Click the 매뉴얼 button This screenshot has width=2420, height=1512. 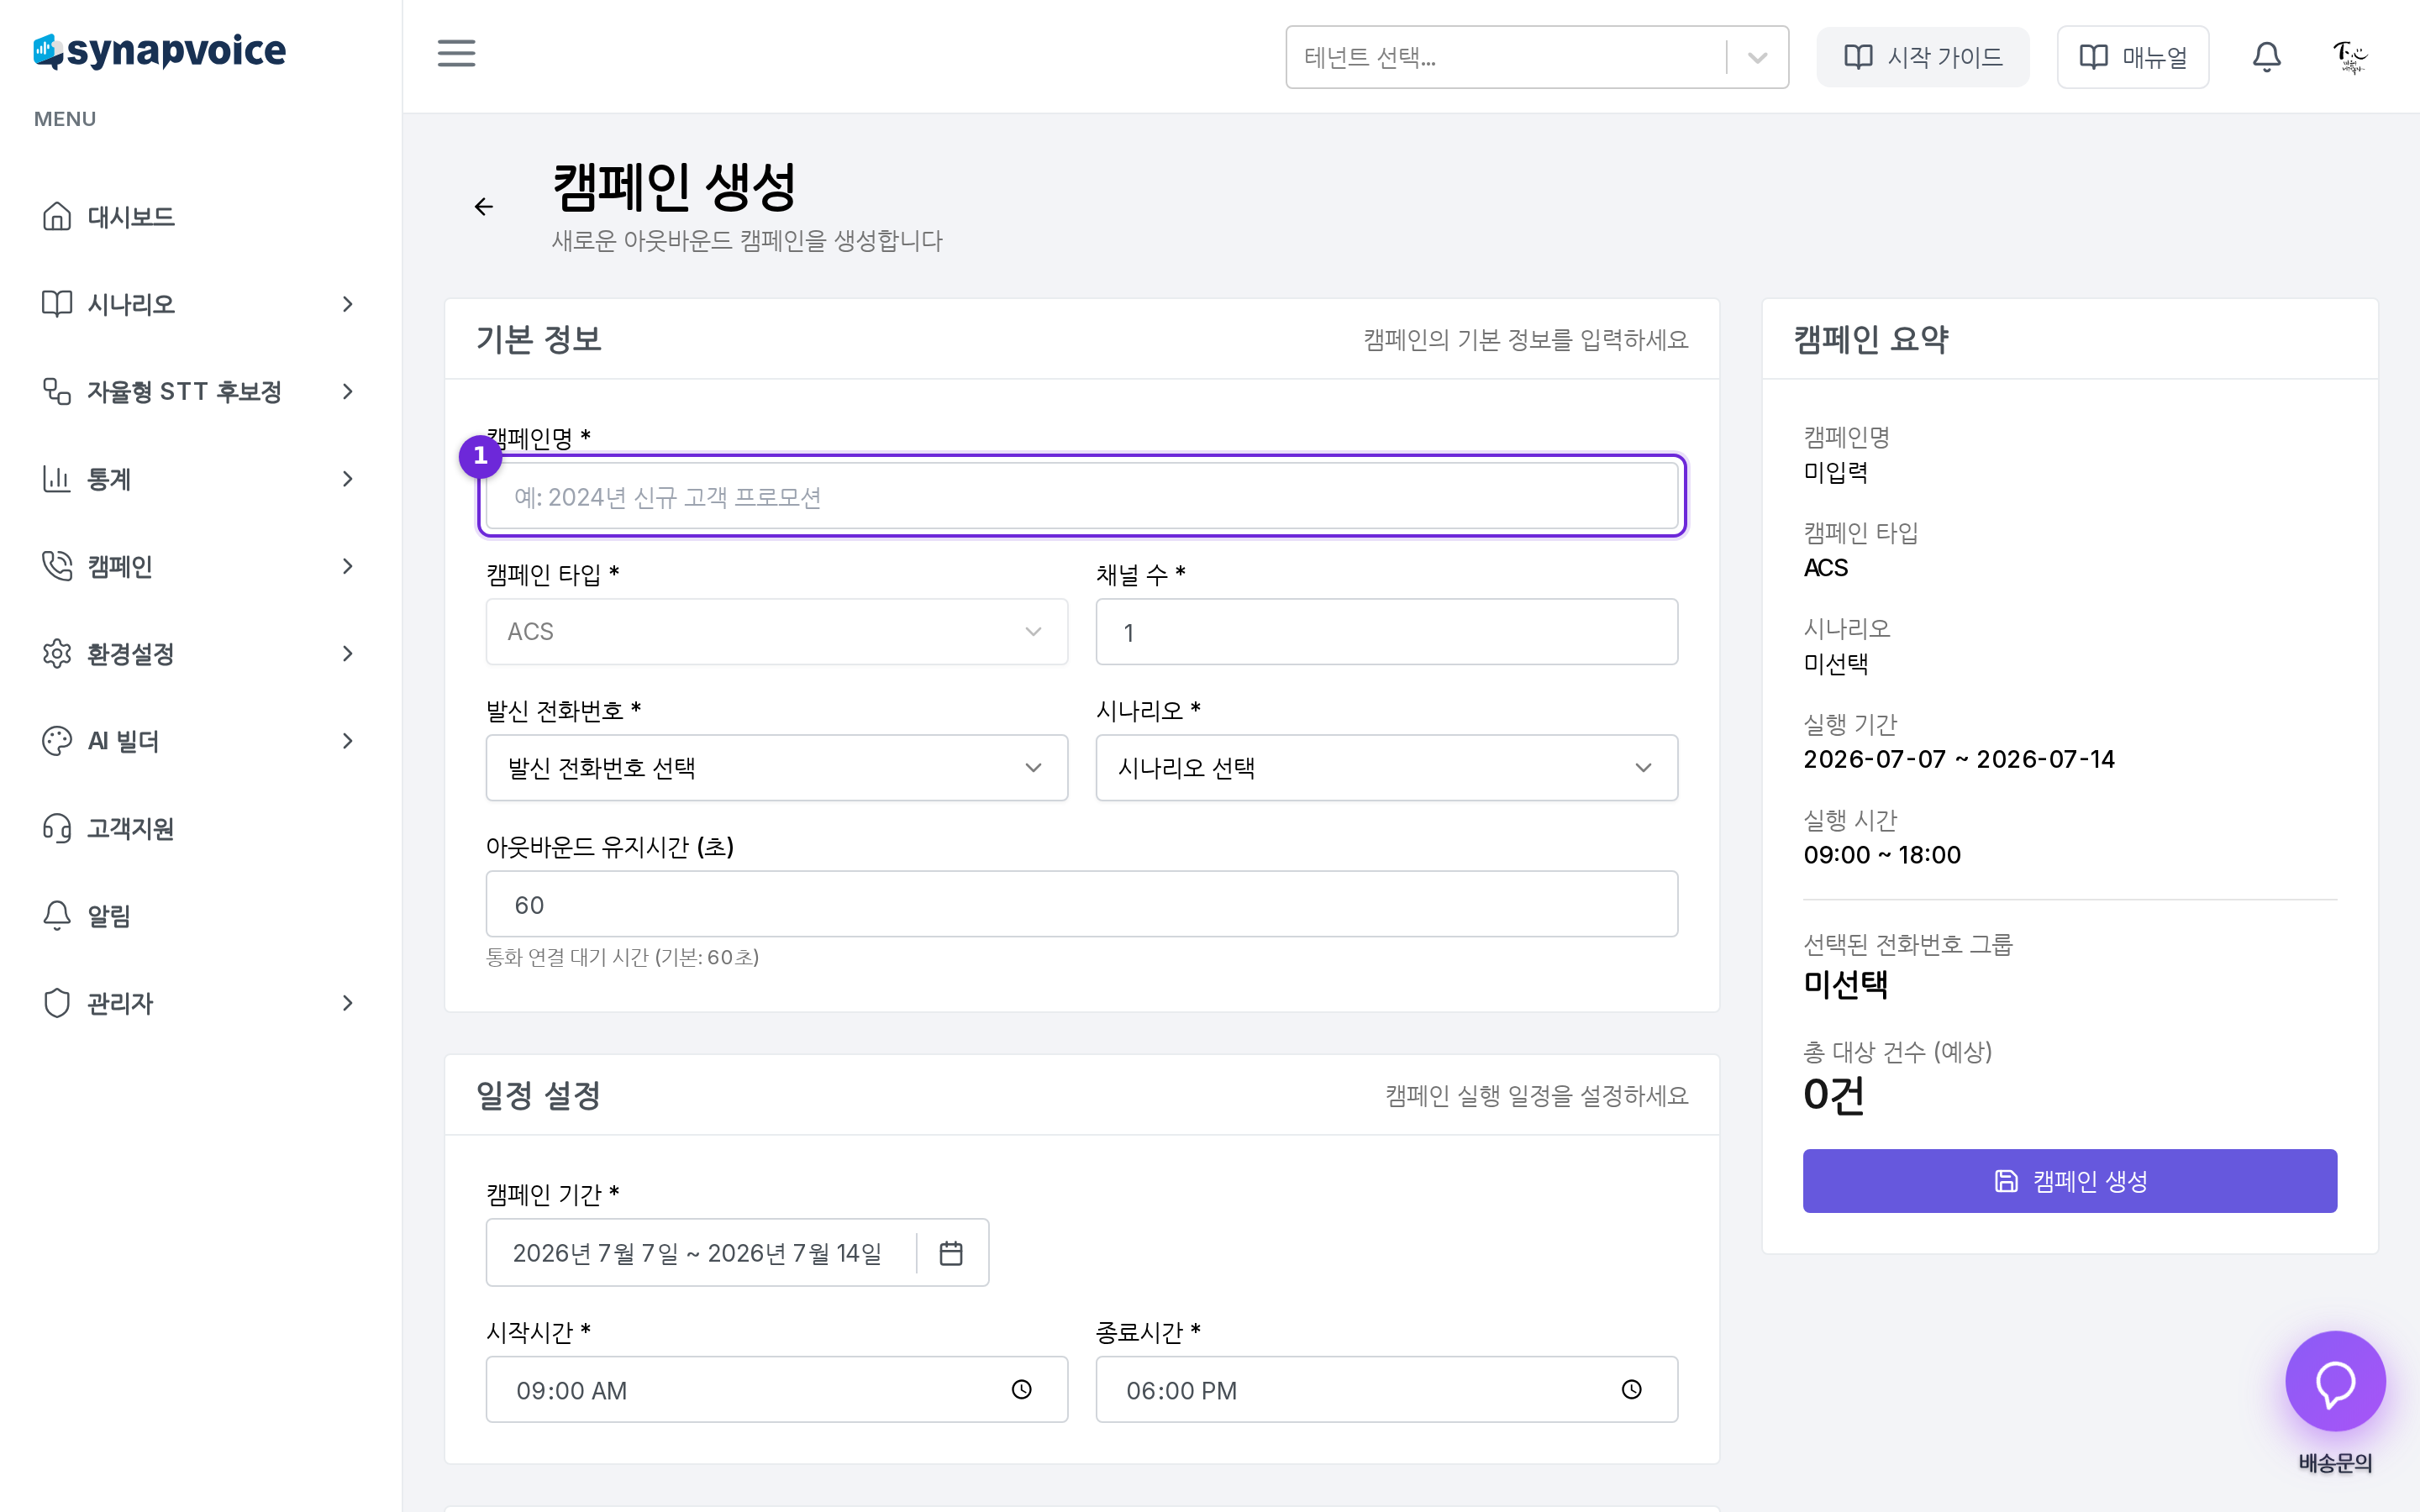point(2132,57)
